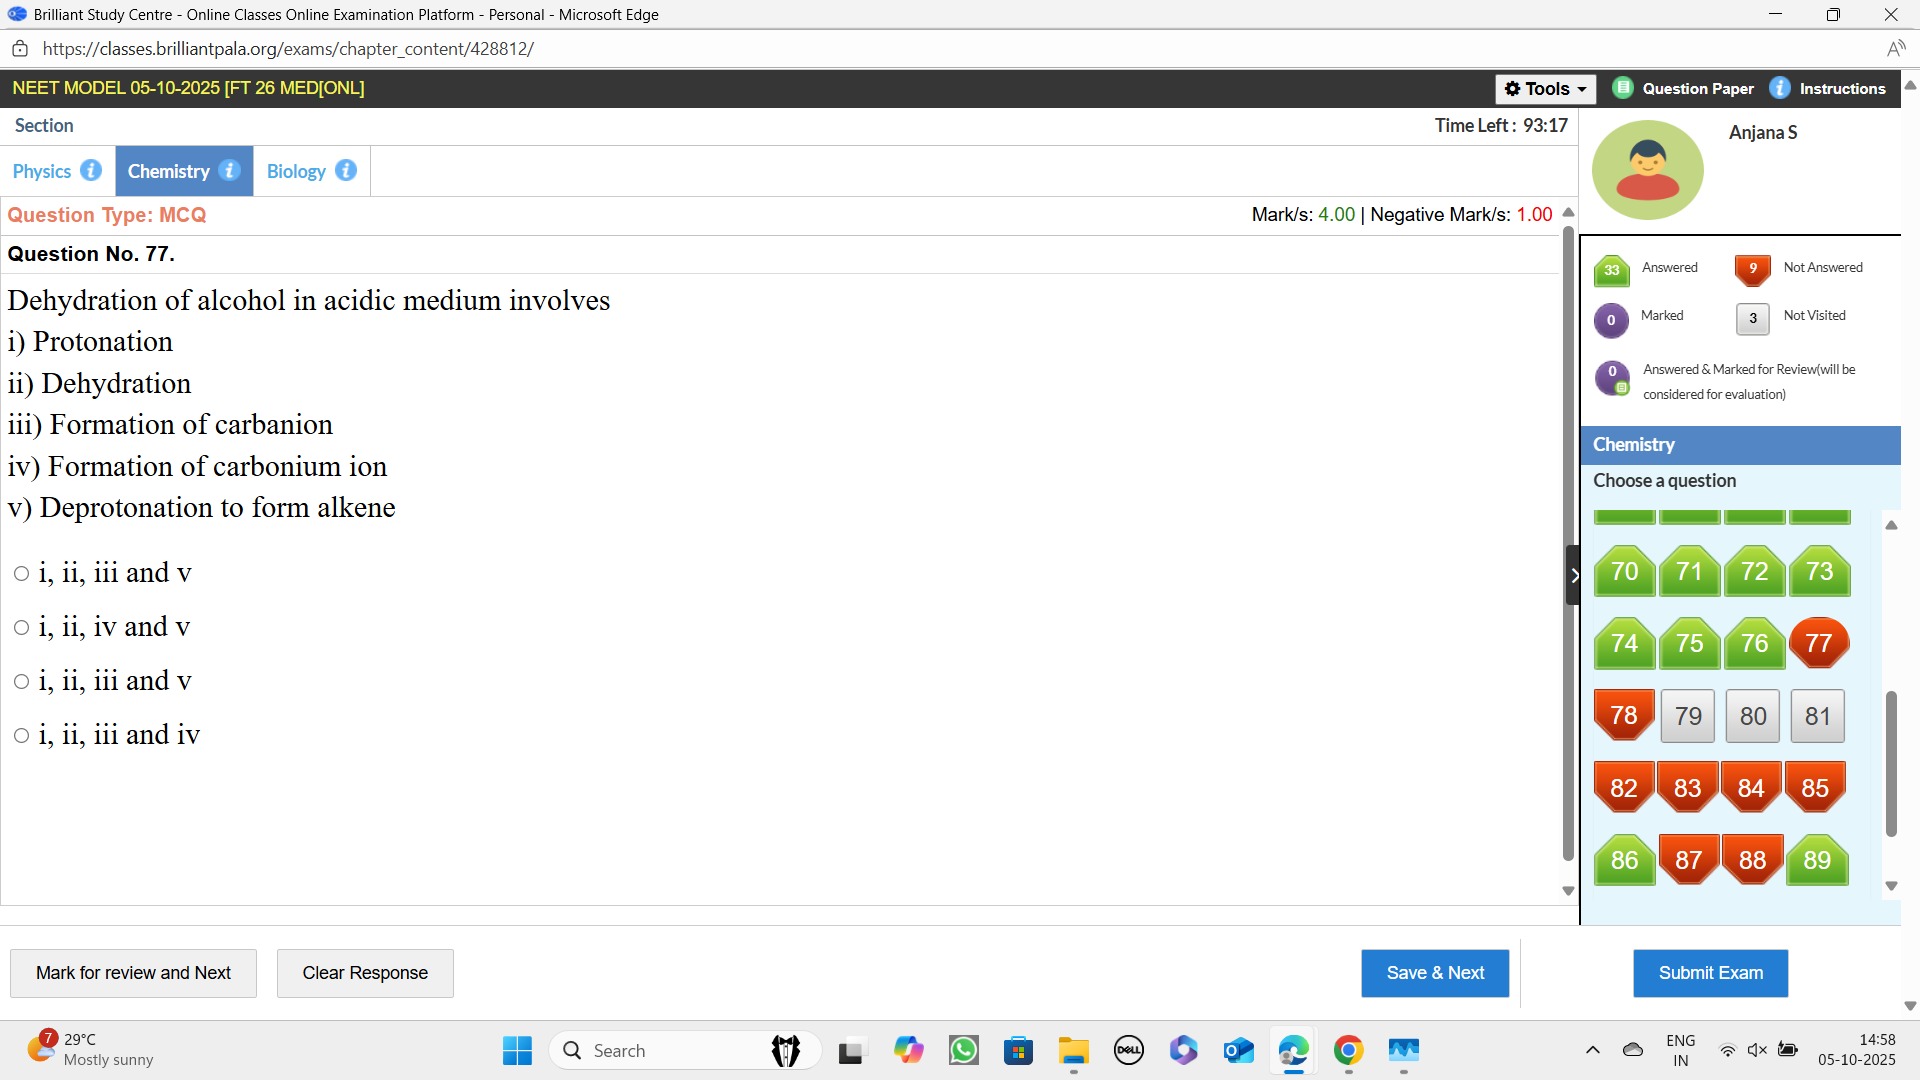Open the Instructions info icon
Screen dimensions: 1920x1080
[1780, 88]
